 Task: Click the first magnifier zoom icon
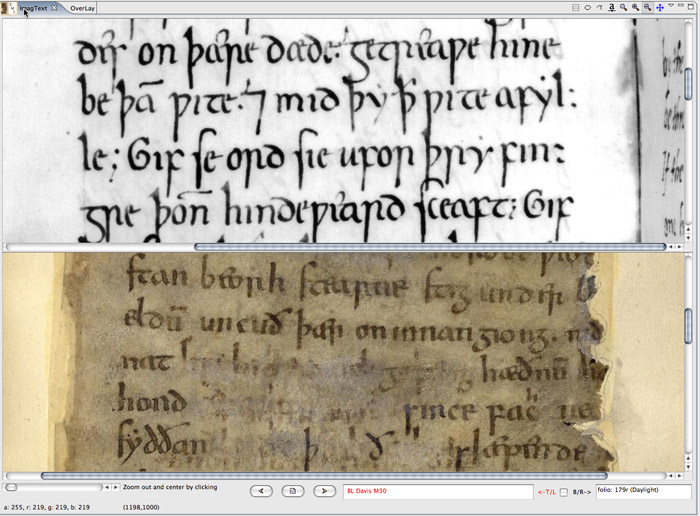pos(624,8)
